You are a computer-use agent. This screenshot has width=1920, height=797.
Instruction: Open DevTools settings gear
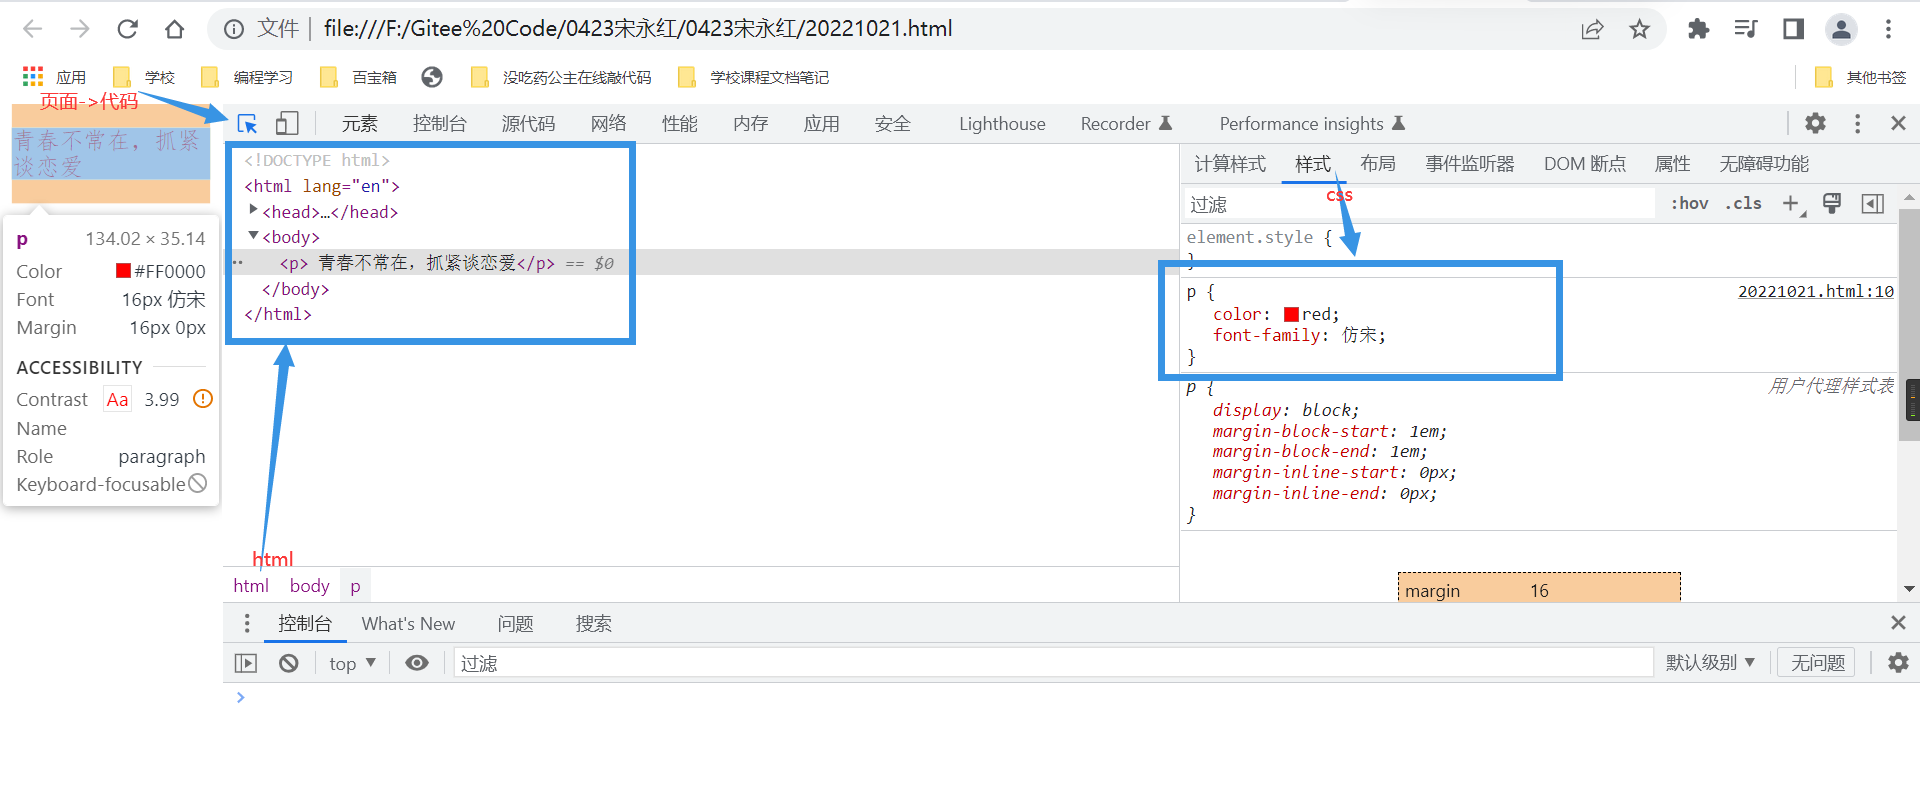[x=1815, y=123]
